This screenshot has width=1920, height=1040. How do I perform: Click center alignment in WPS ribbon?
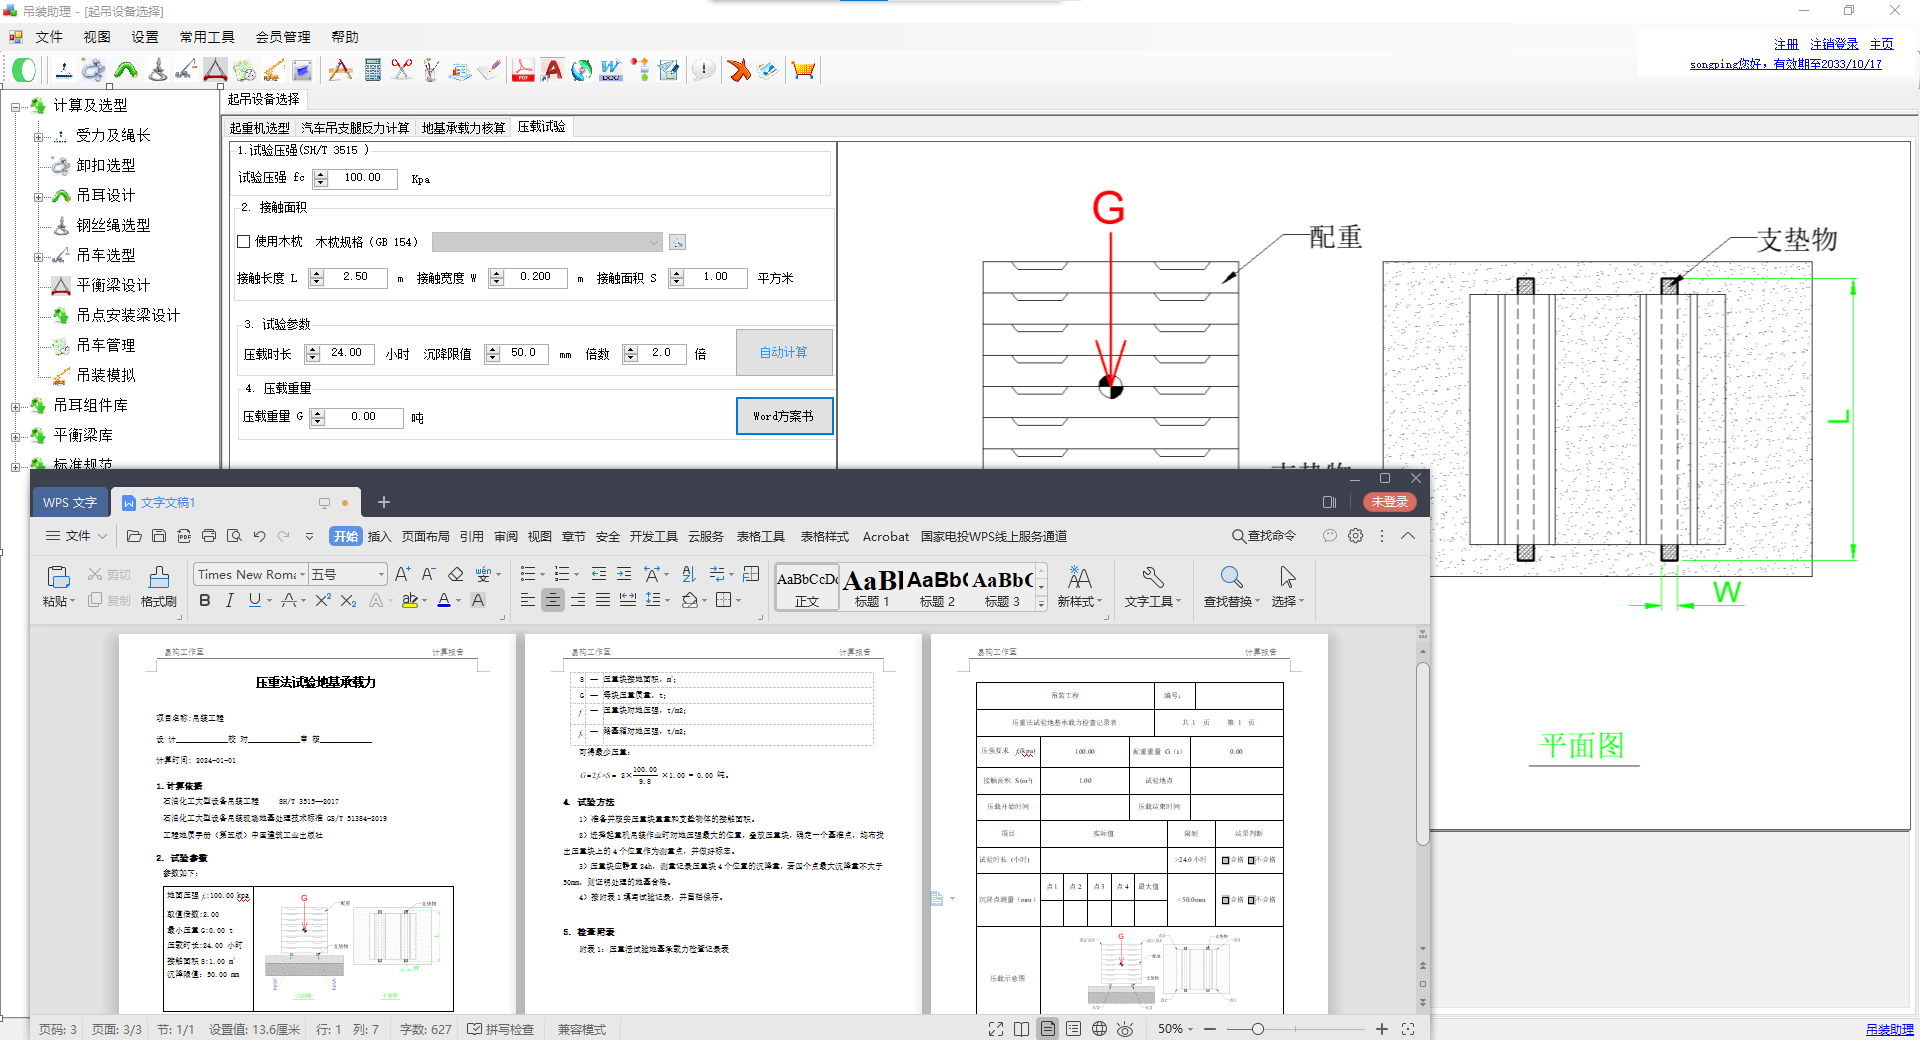tap(552, 600)
